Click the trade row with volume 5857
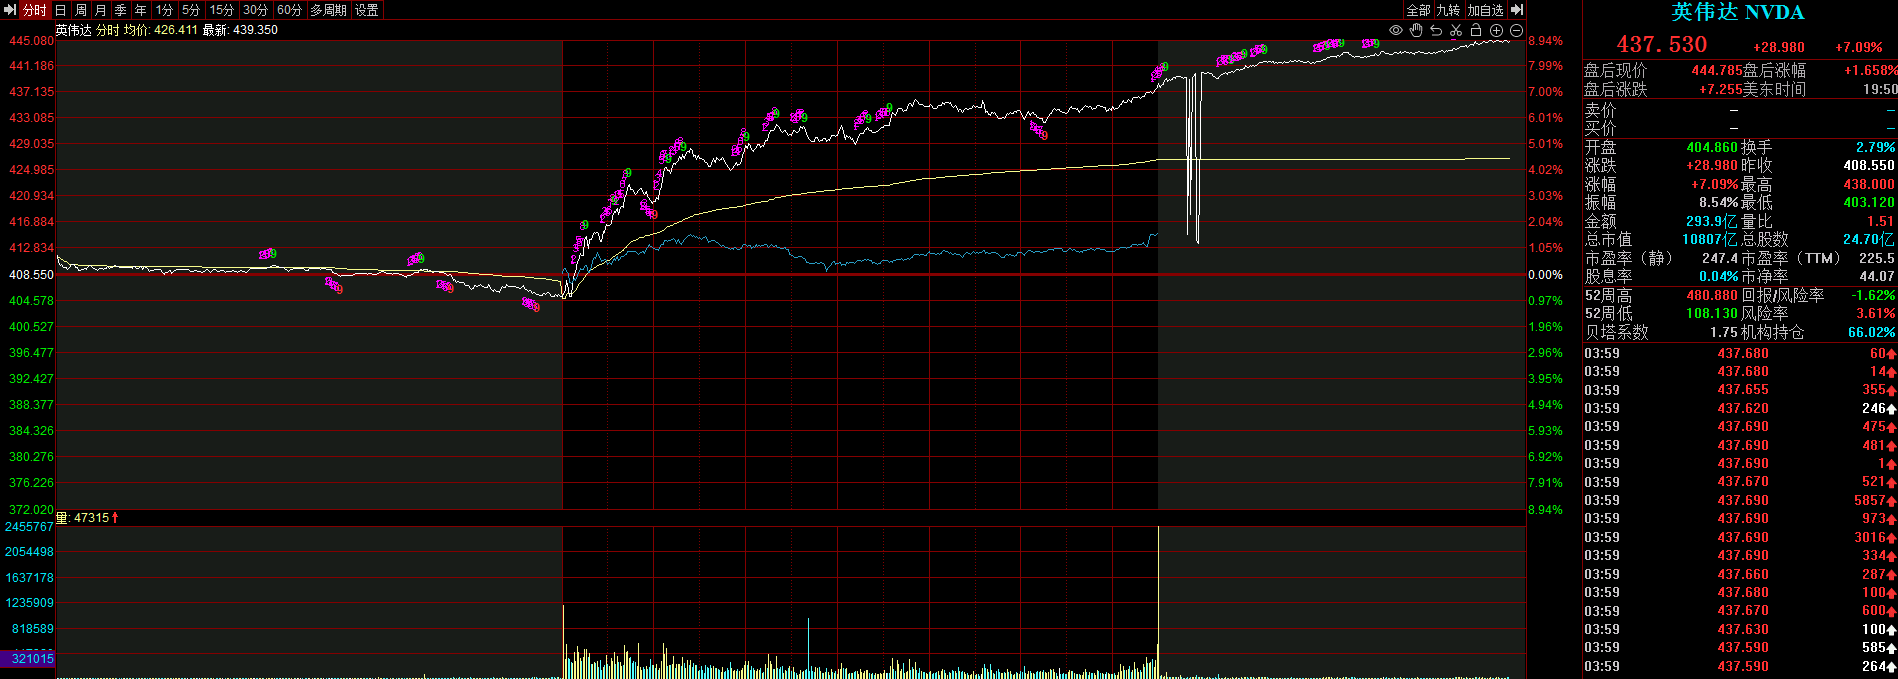This screenshot has height=679, width=1898. coord(1740,500)
